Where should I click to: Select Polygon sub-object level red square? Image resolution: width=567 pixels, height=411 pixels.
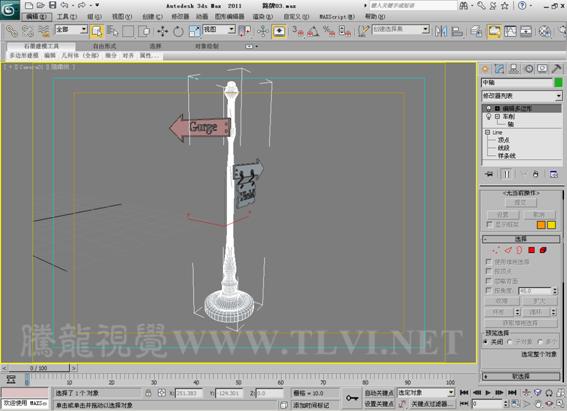(531, 250)
